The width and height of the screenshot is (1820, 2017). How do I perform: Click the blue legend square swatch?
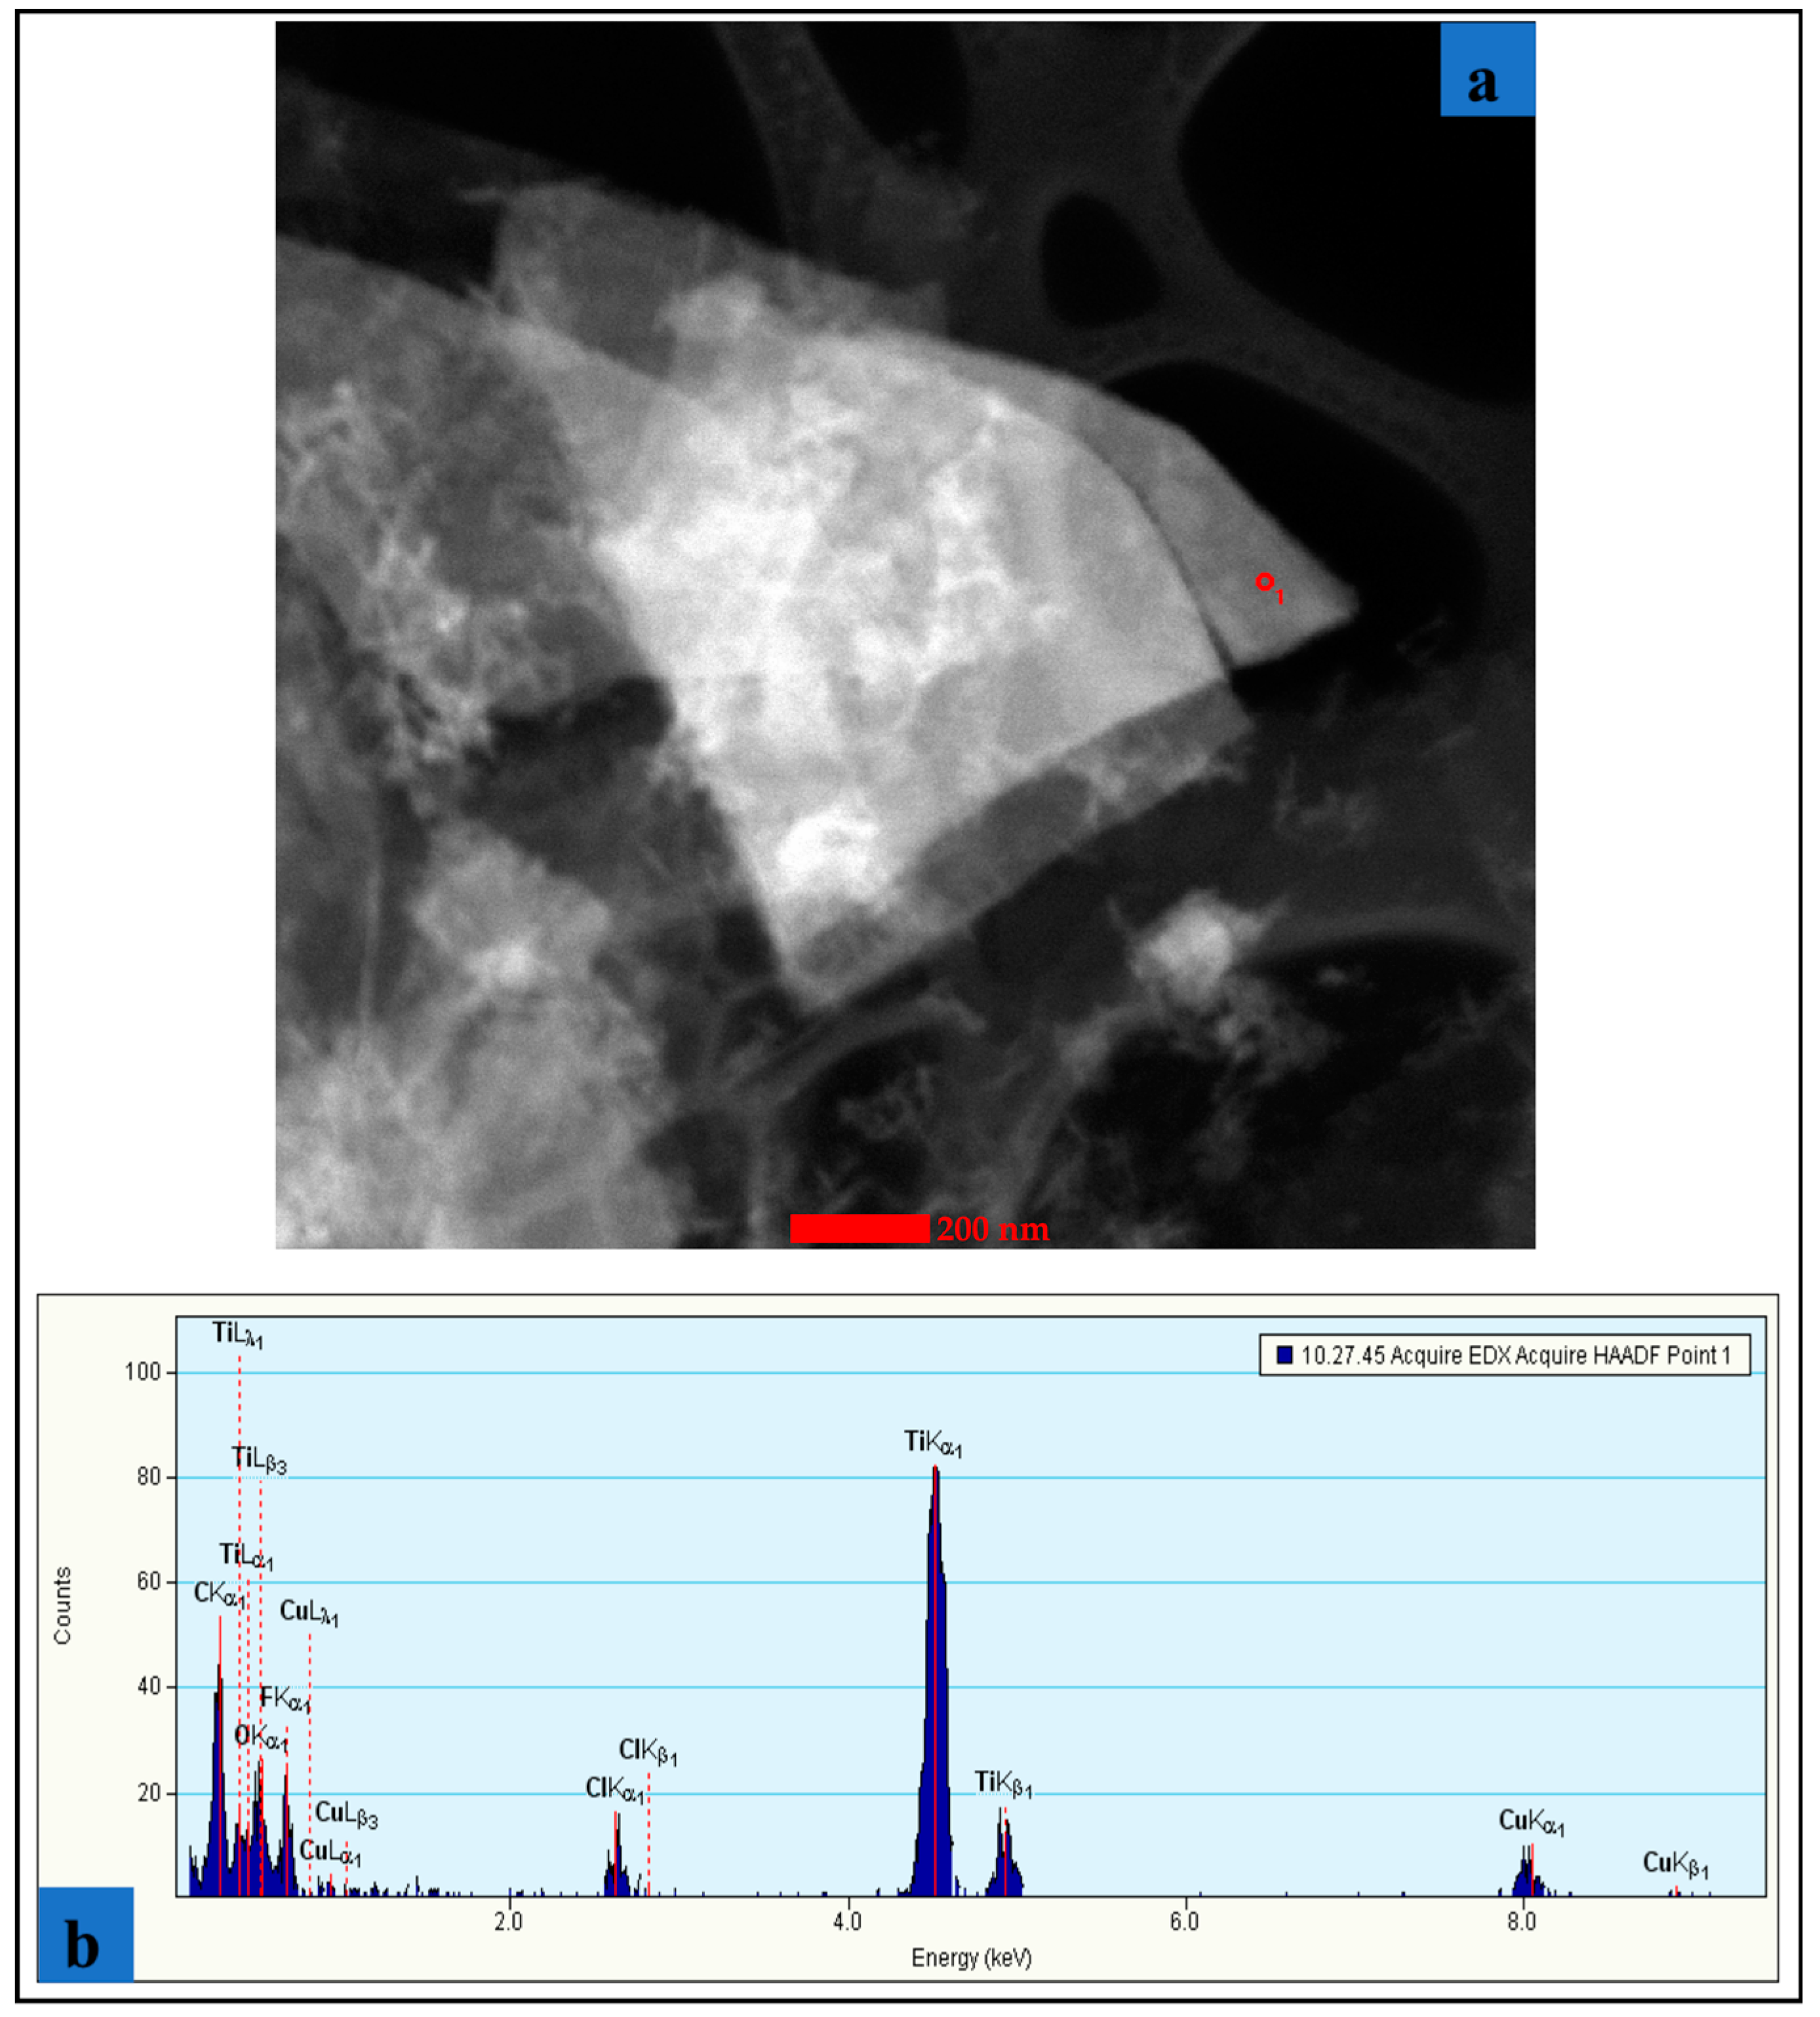(x=1285, y=1355)
